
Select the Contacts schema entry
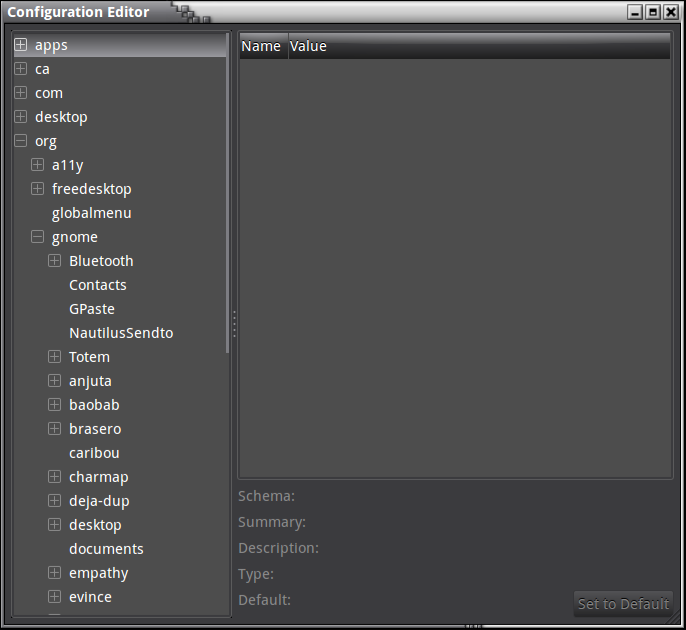pos(97,285)
